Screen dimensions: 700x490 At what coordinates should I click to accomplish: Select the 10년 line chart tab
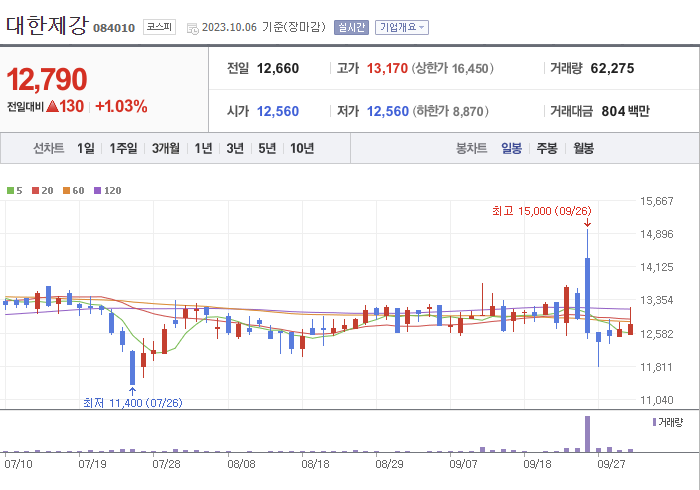coord(302,148)
